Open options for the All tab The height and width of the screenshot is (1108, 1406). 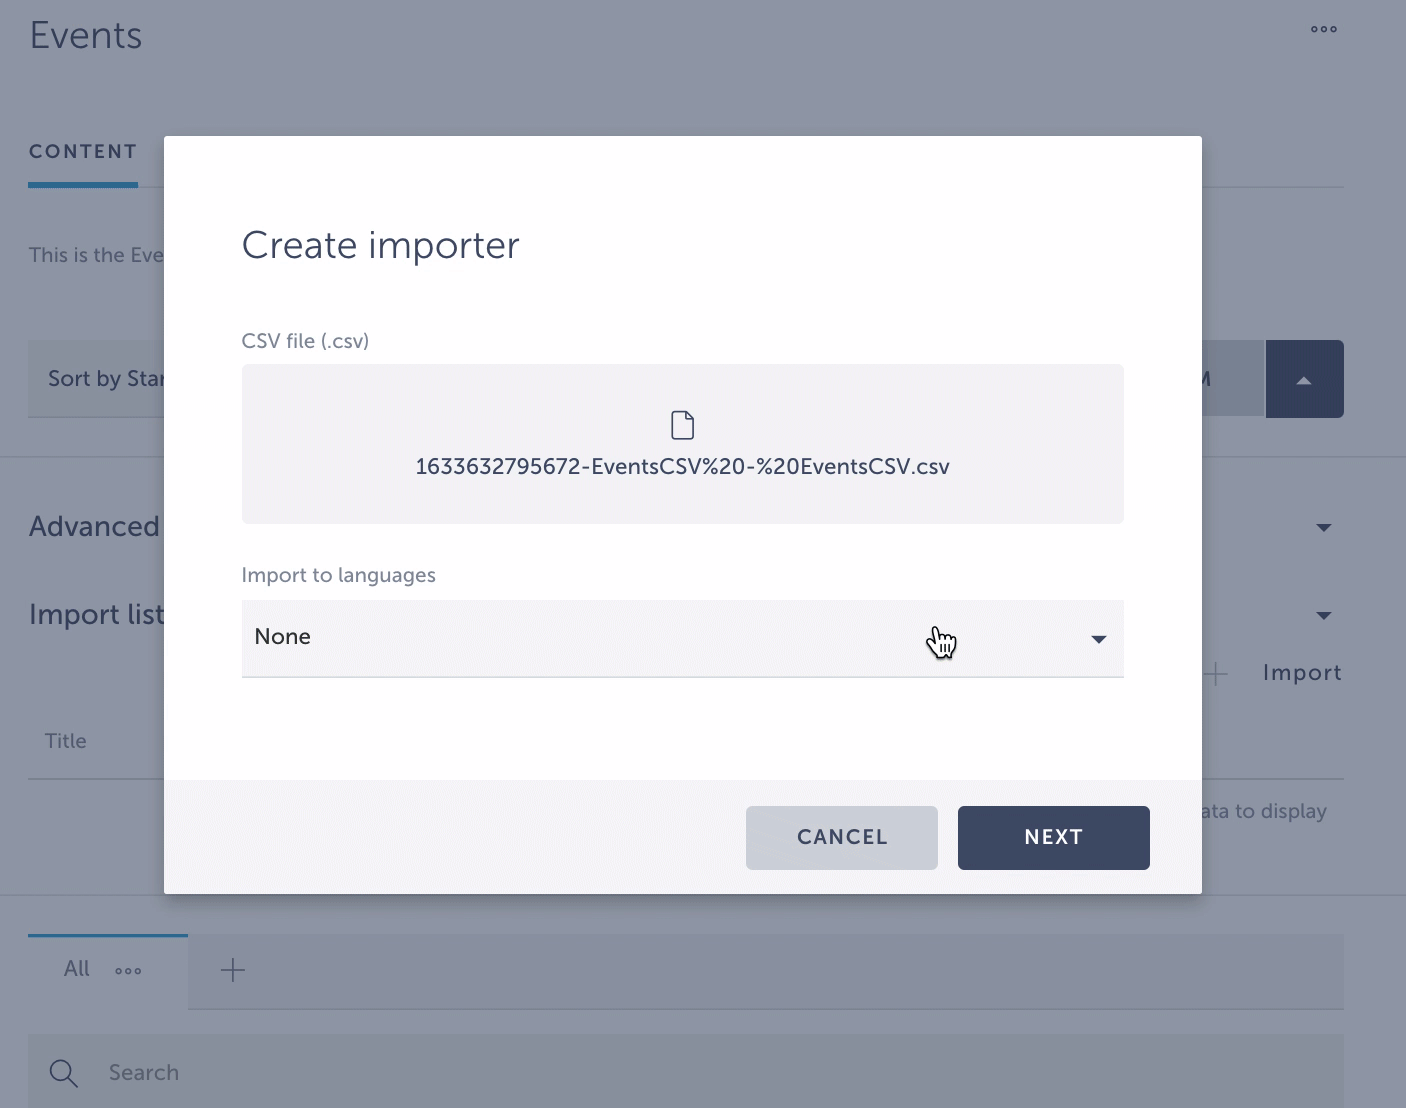[128, 970]
